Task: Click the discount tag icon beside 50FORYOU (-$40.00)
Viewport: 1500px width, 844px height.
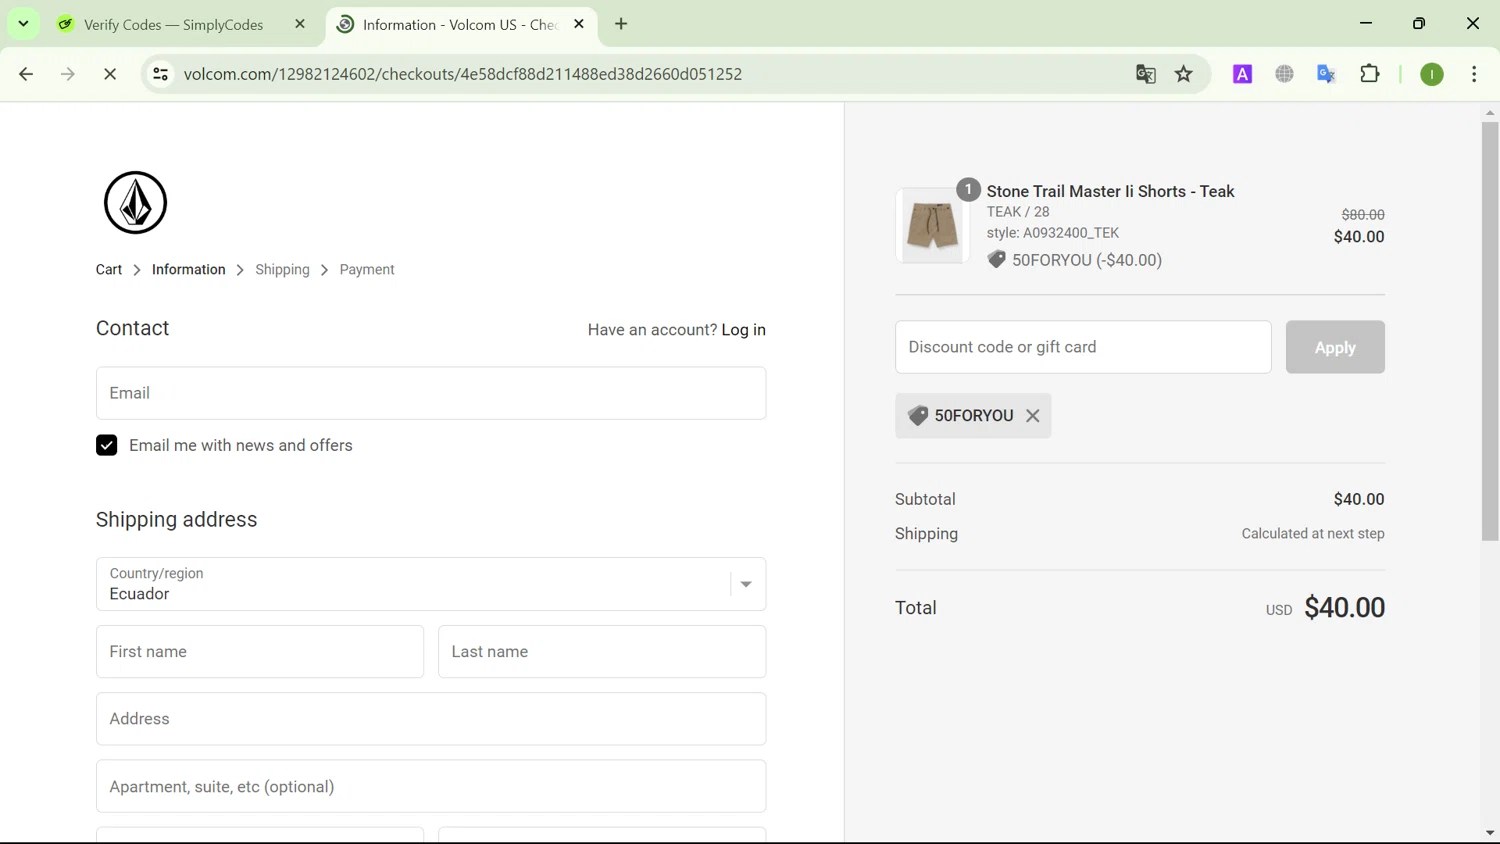Action: (996, 260)
